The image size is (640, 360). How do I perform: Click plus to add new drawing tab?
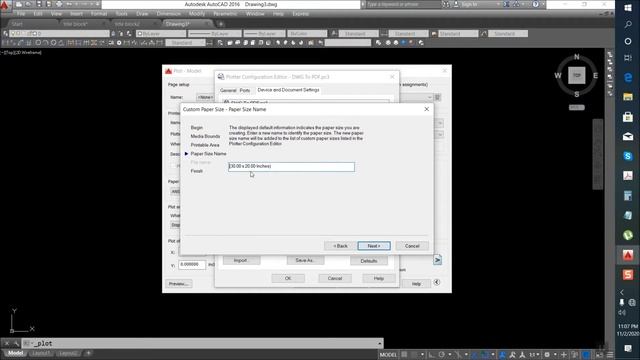coord(221,24)
